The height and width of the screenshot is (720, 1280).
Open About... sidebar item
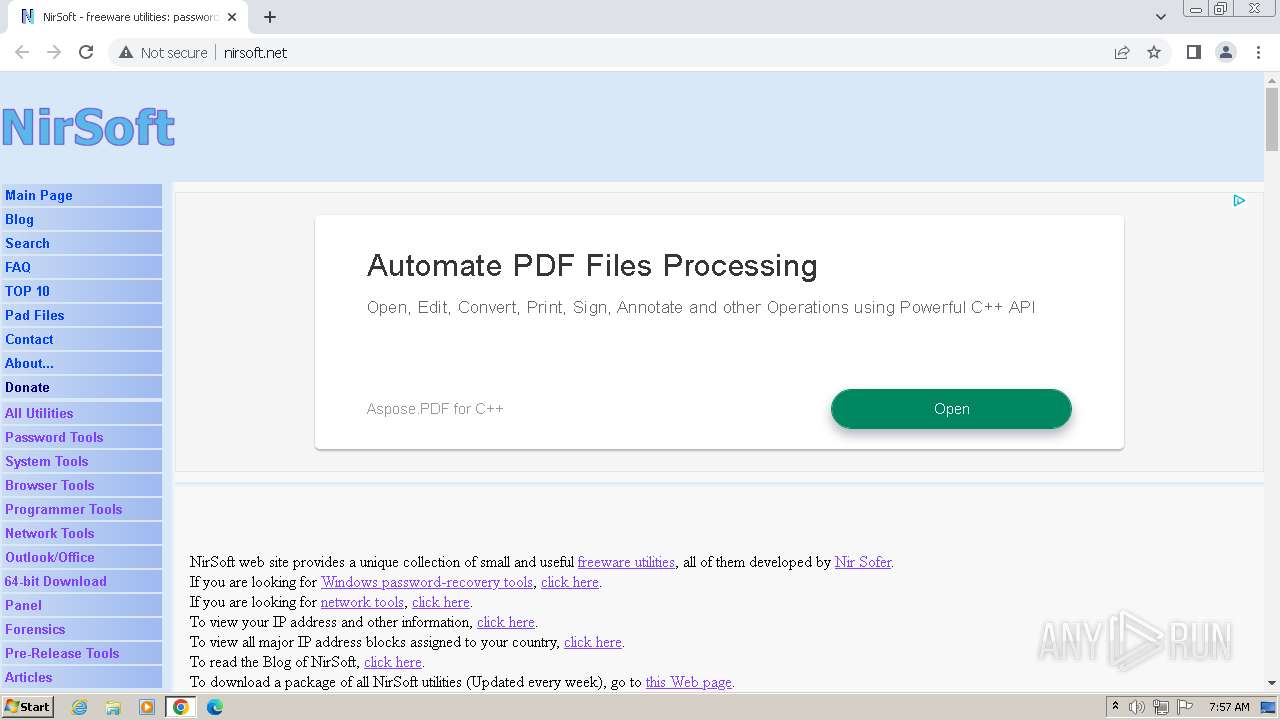coord(81,363)
